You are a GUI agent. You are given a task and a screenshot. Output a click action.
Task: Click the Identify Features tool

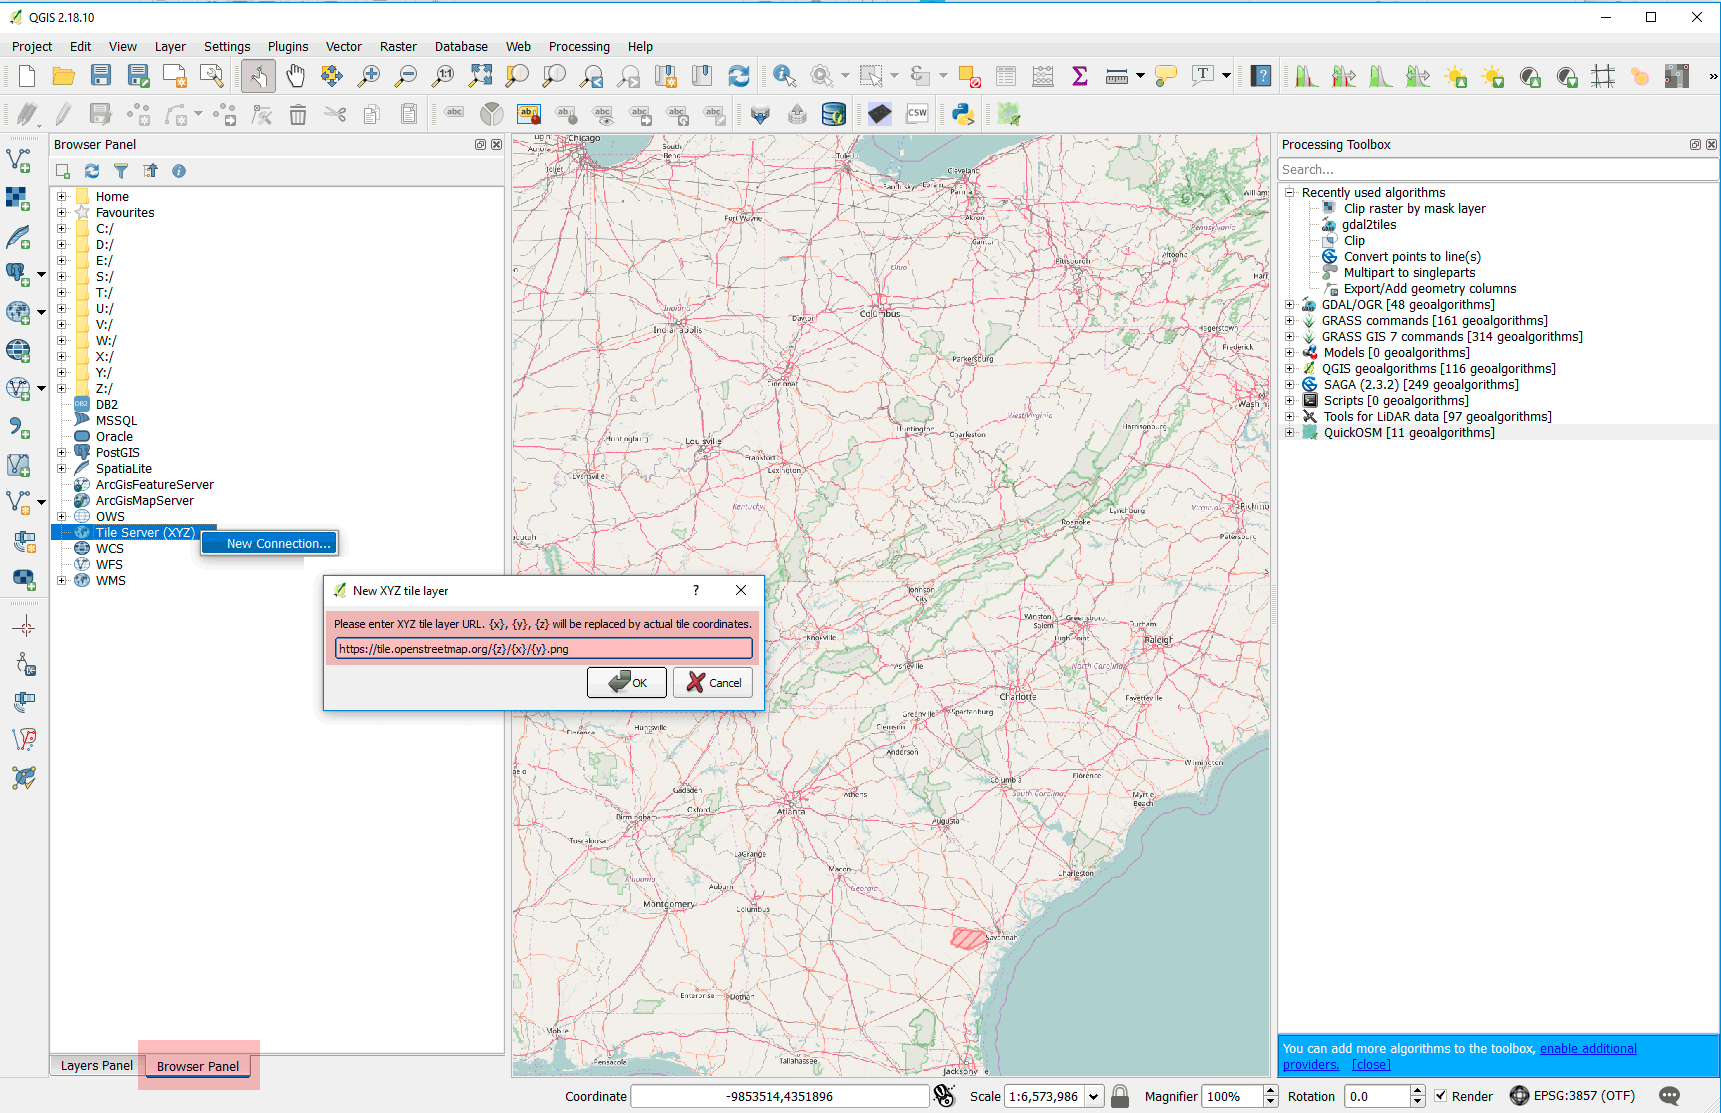784,76
